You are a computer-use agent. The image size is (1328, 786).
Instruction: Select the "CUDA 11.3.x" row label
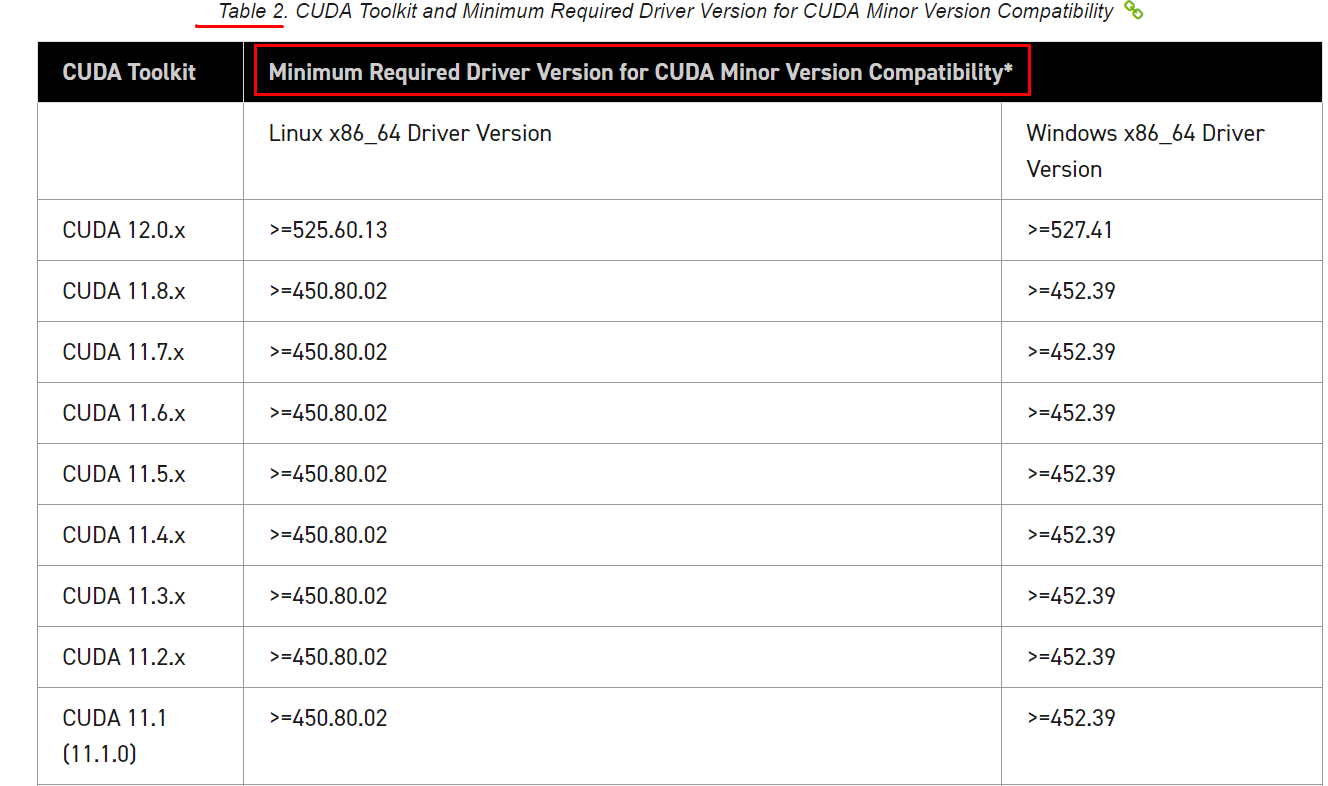pyautogui.click(x=124, y=596)
